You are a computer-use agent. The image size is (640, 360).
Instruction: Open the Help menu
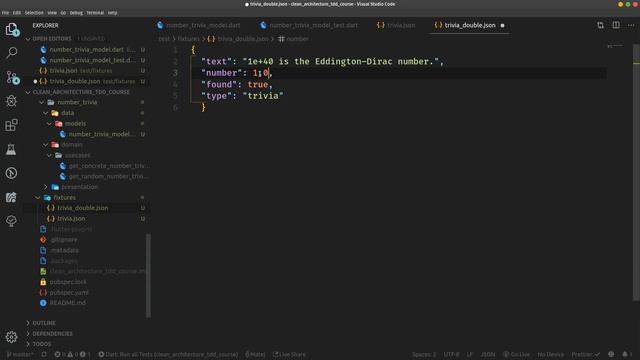(113, 13)
